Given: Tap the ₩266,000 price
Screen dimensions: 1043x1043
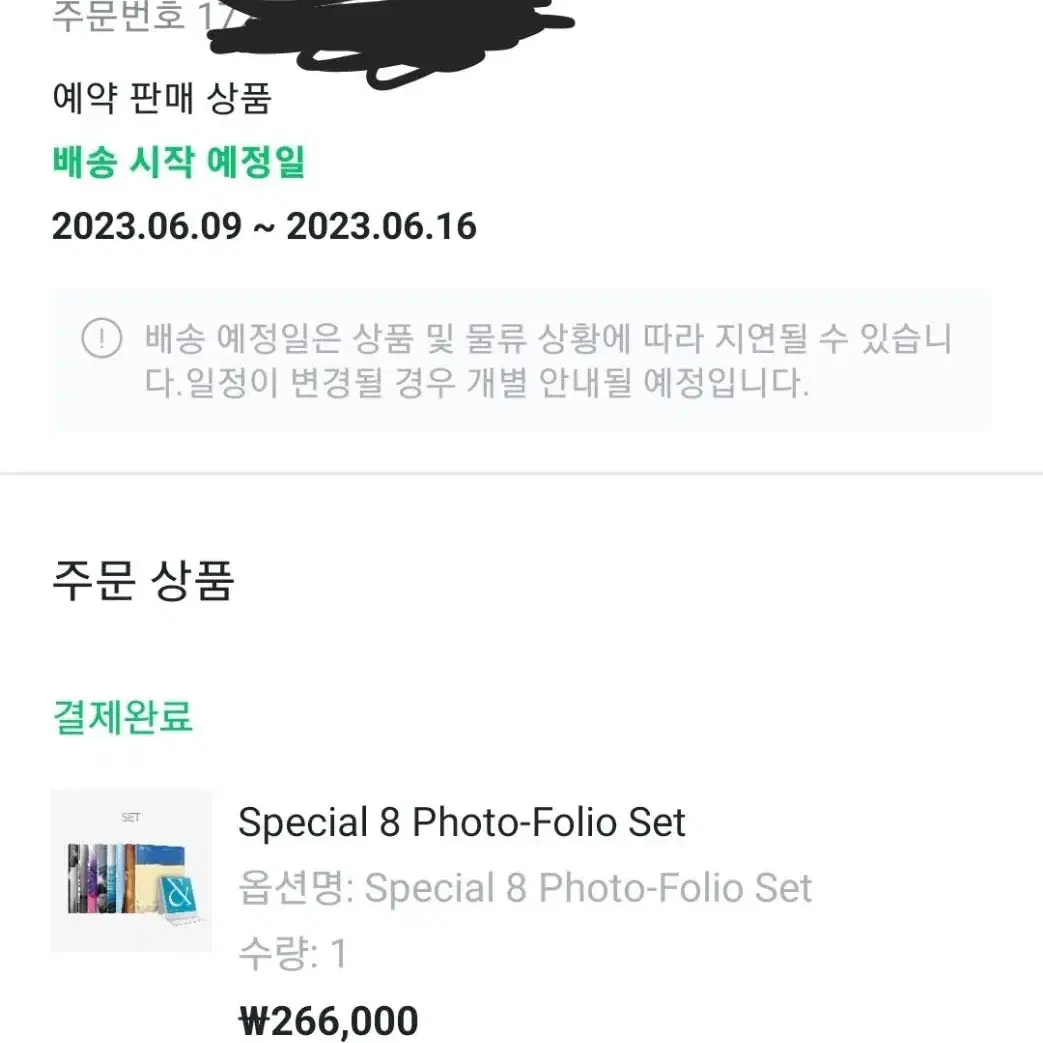Looking at the screenshot, I should 329,1020.
